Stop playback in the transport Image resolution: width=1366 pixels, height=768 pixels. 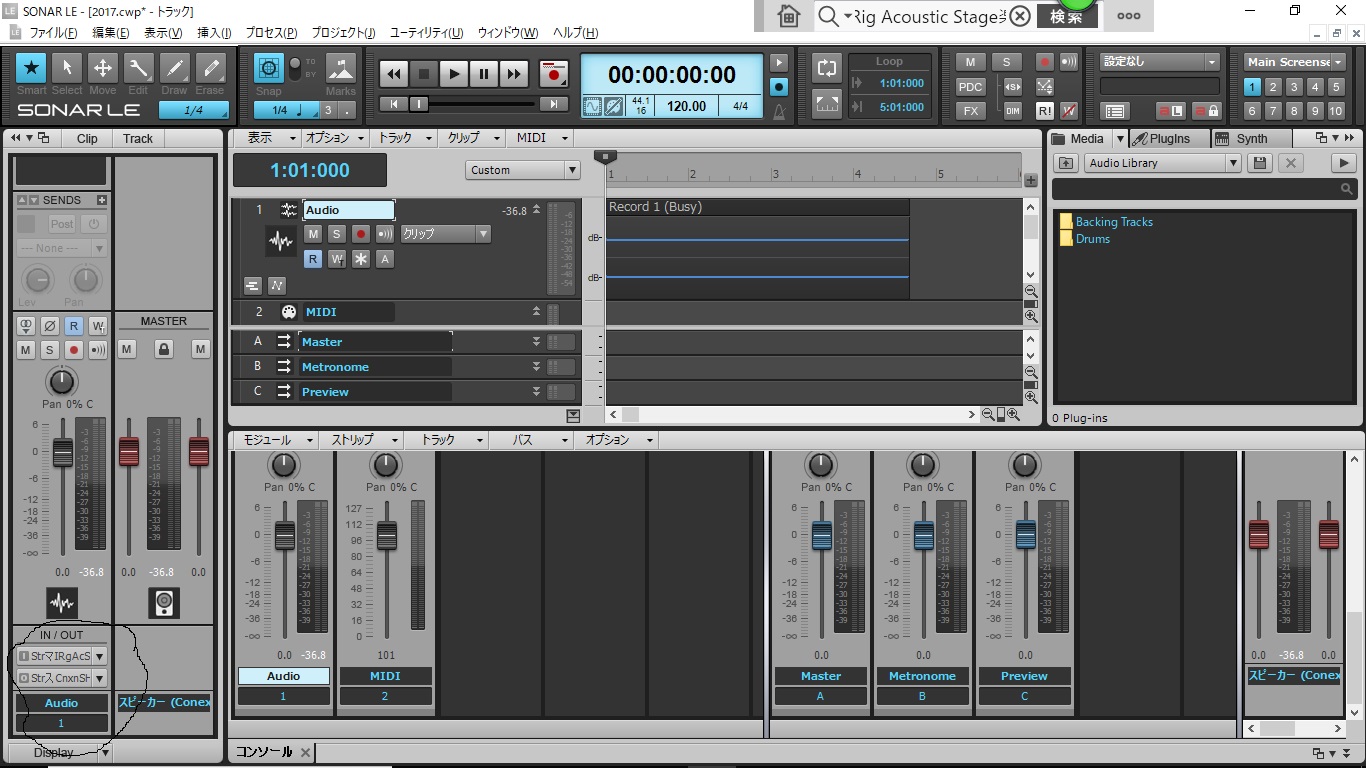point(424,73)
